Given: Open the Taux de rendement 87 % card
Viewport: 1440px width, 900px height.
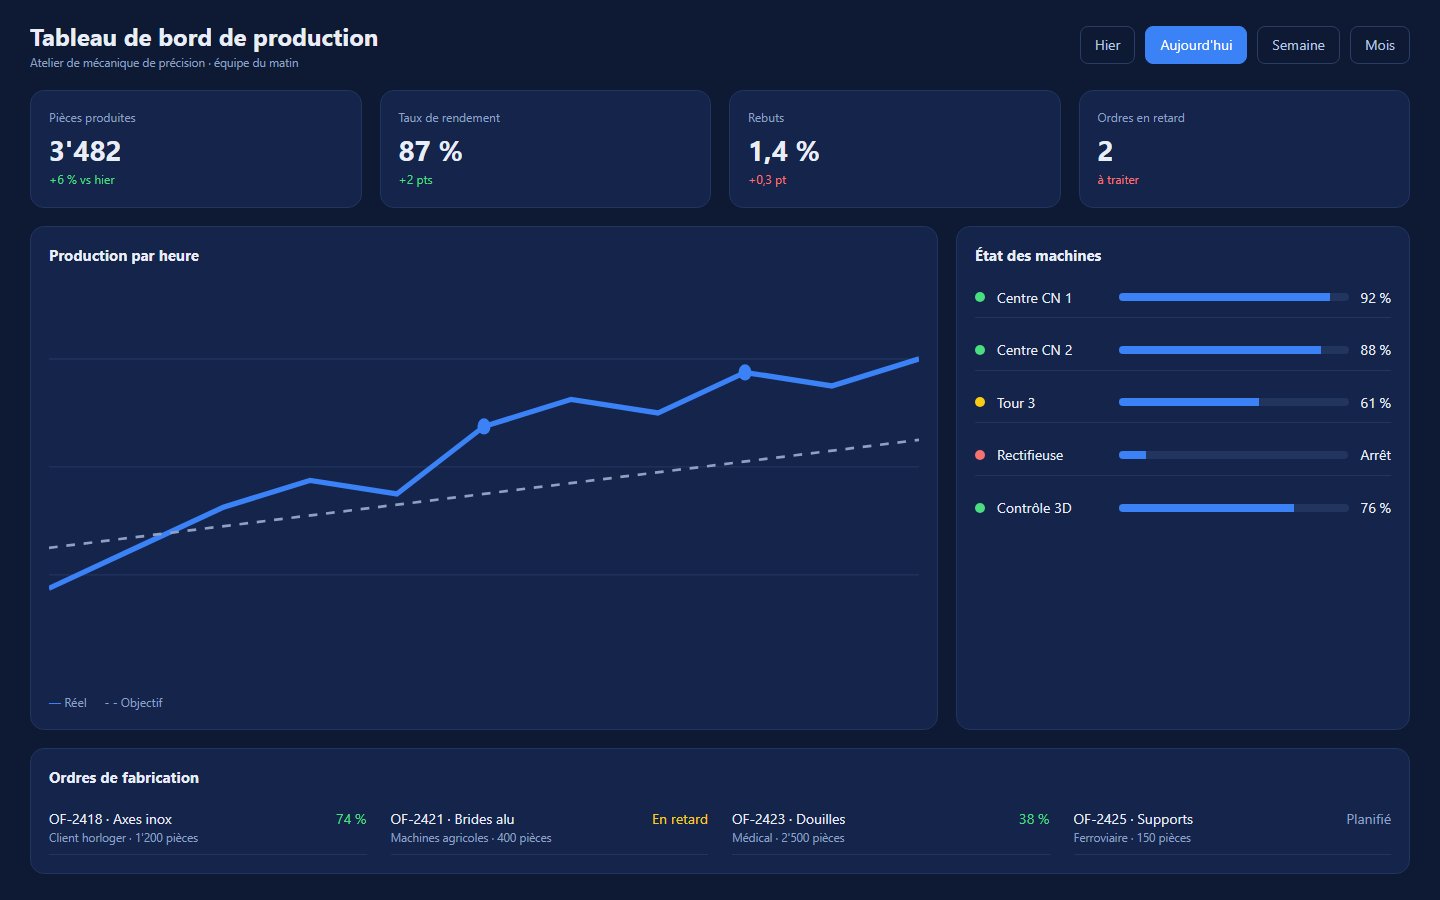Looking at the screenshot, I should 545,149.
